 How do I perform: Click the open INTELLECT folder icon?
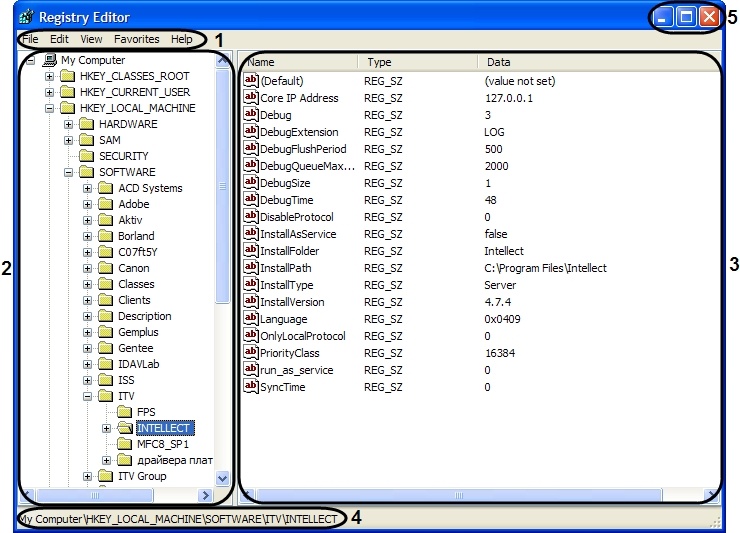tap(125, 428)
